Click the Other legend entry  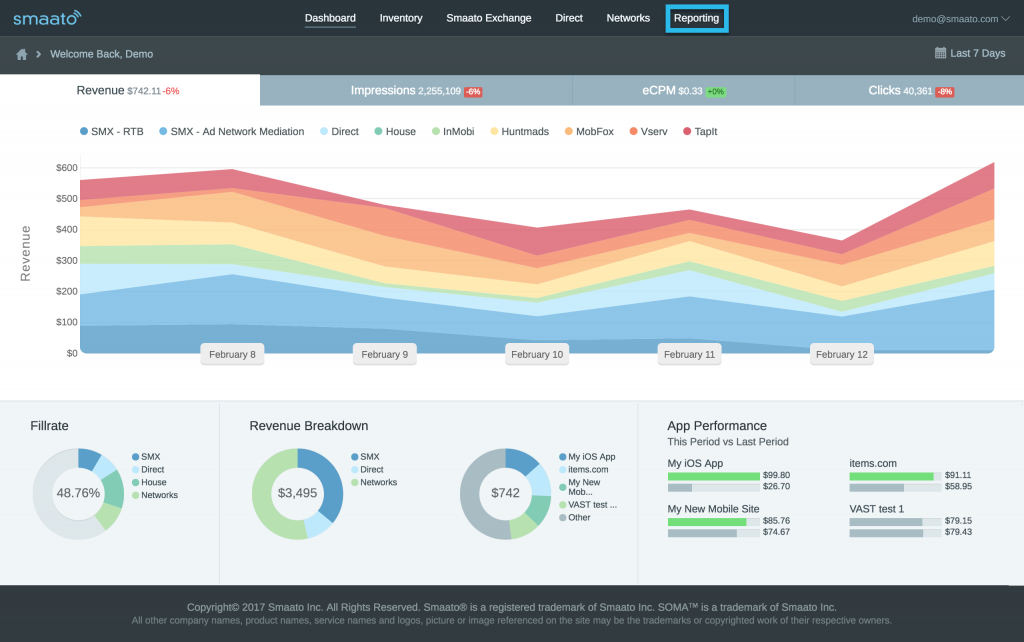pyautogui.click(x=575, y=517)
